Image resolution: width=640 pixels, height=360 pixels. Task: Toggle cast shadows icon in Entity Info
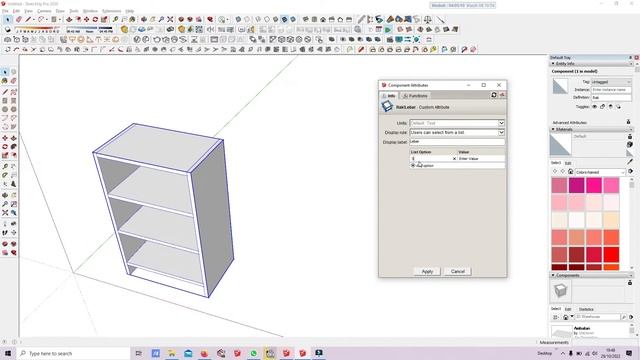(618, 107)
